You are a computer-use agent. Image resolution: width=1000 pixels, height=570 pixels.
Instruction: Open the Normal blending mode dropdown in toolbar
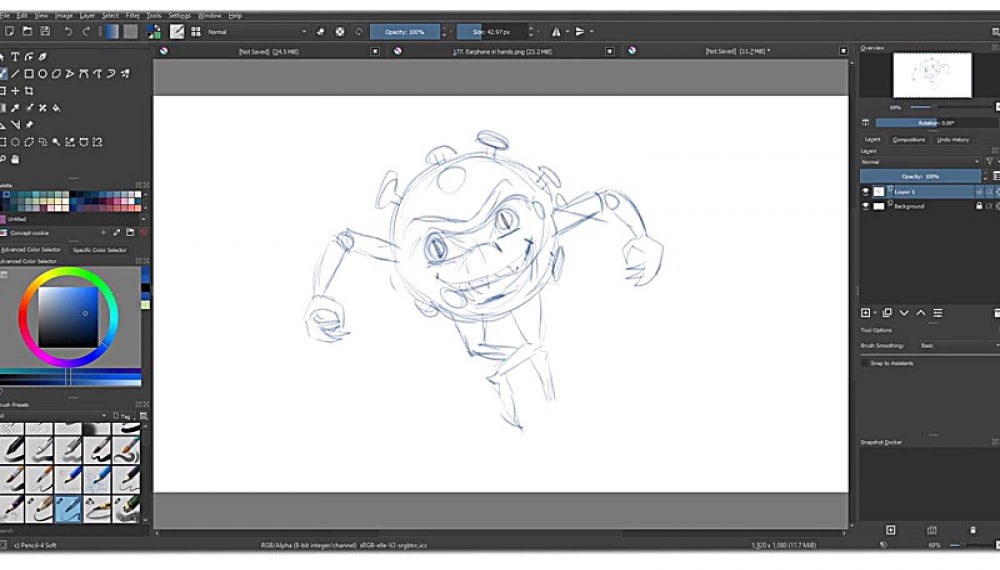click(x=252, y=32)
